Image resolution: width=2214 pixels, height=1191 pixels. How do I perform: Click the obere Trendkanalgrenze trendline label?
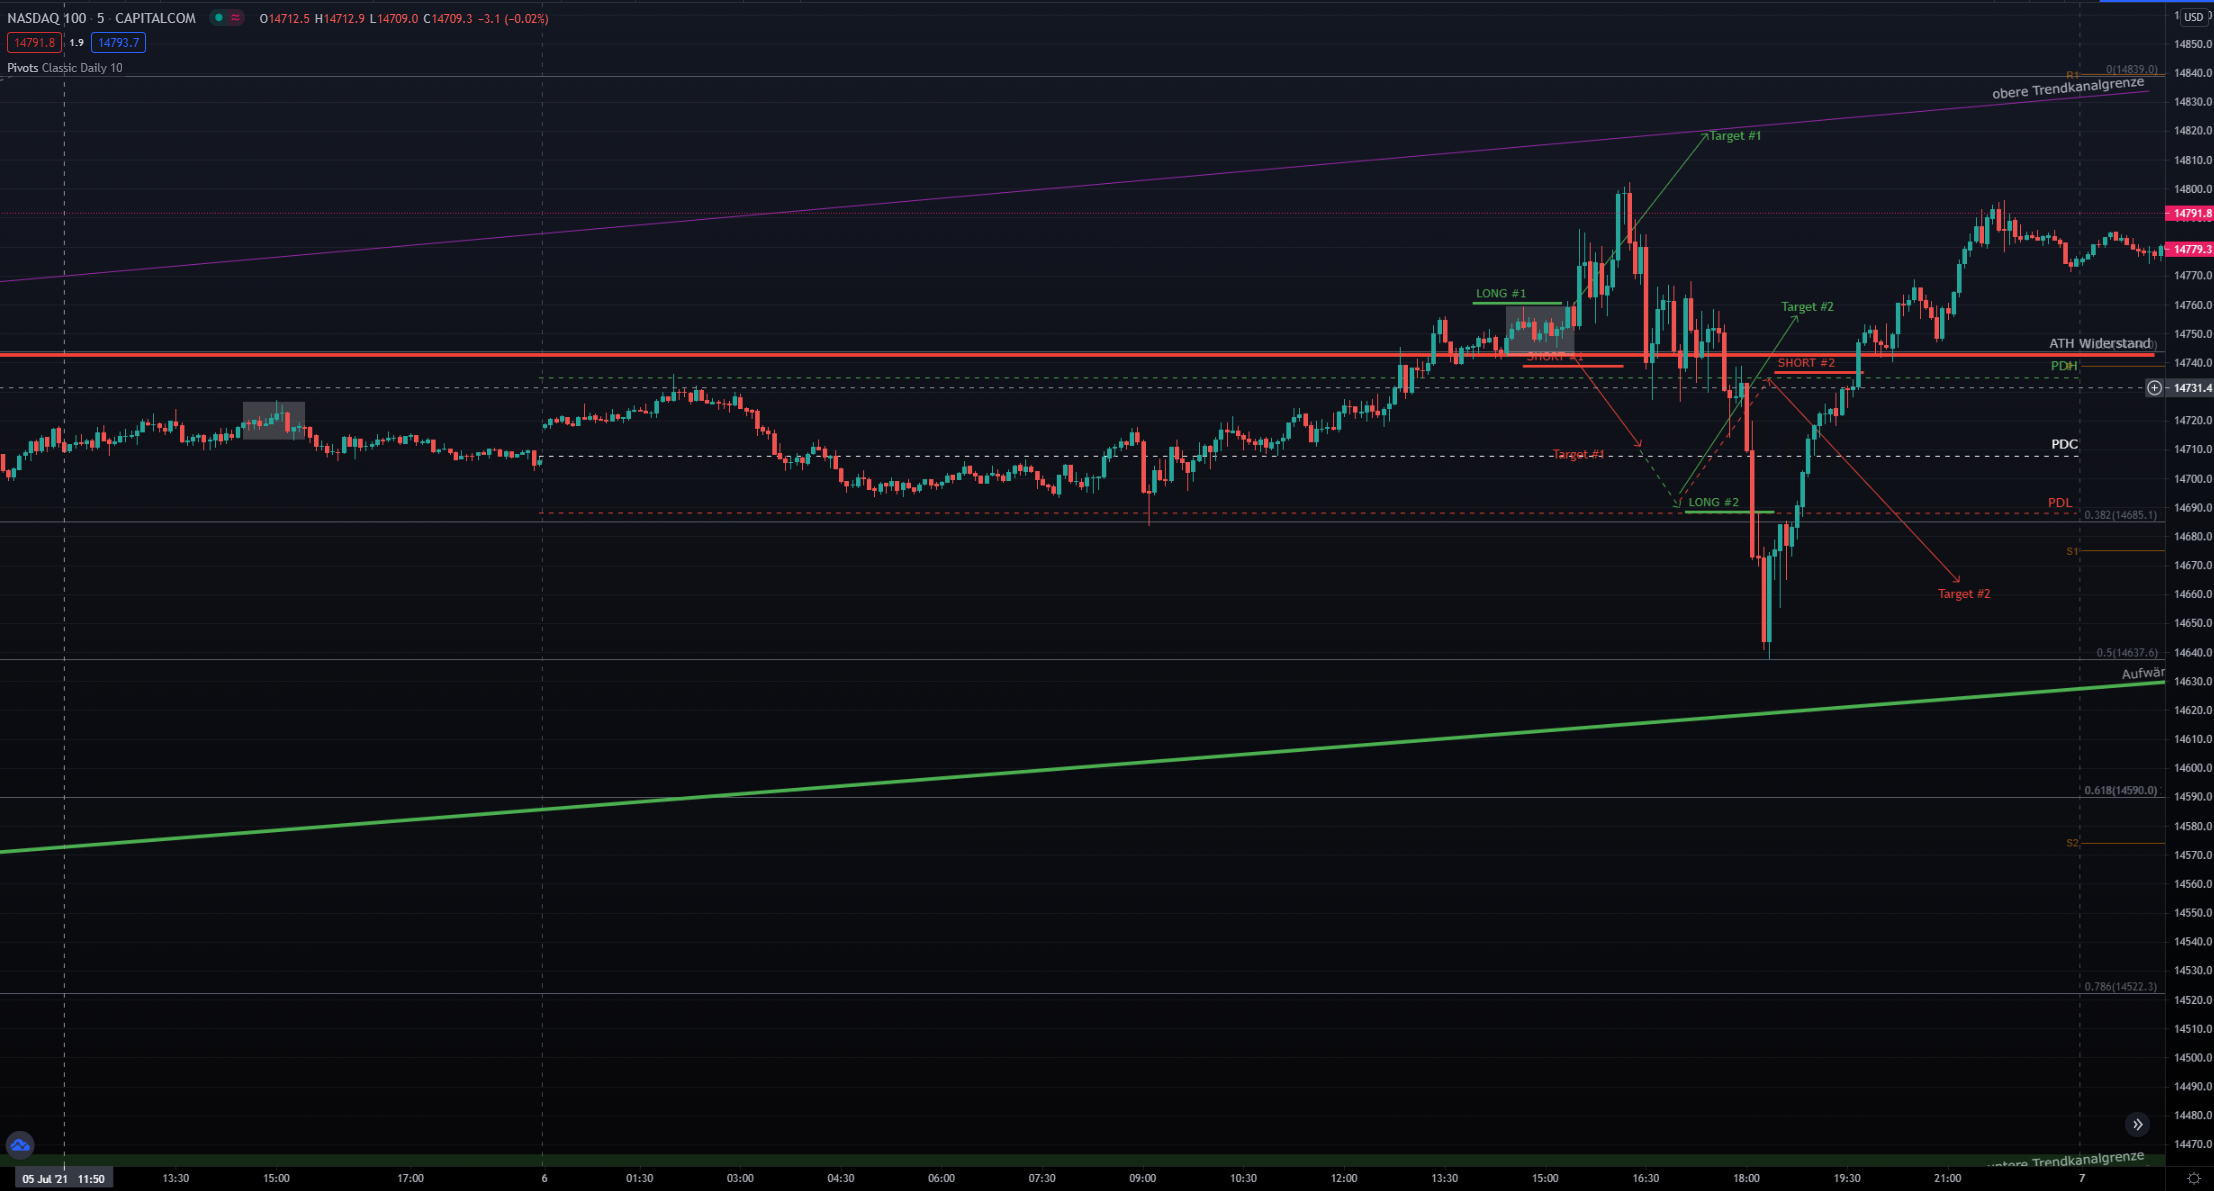[2068, 89]
